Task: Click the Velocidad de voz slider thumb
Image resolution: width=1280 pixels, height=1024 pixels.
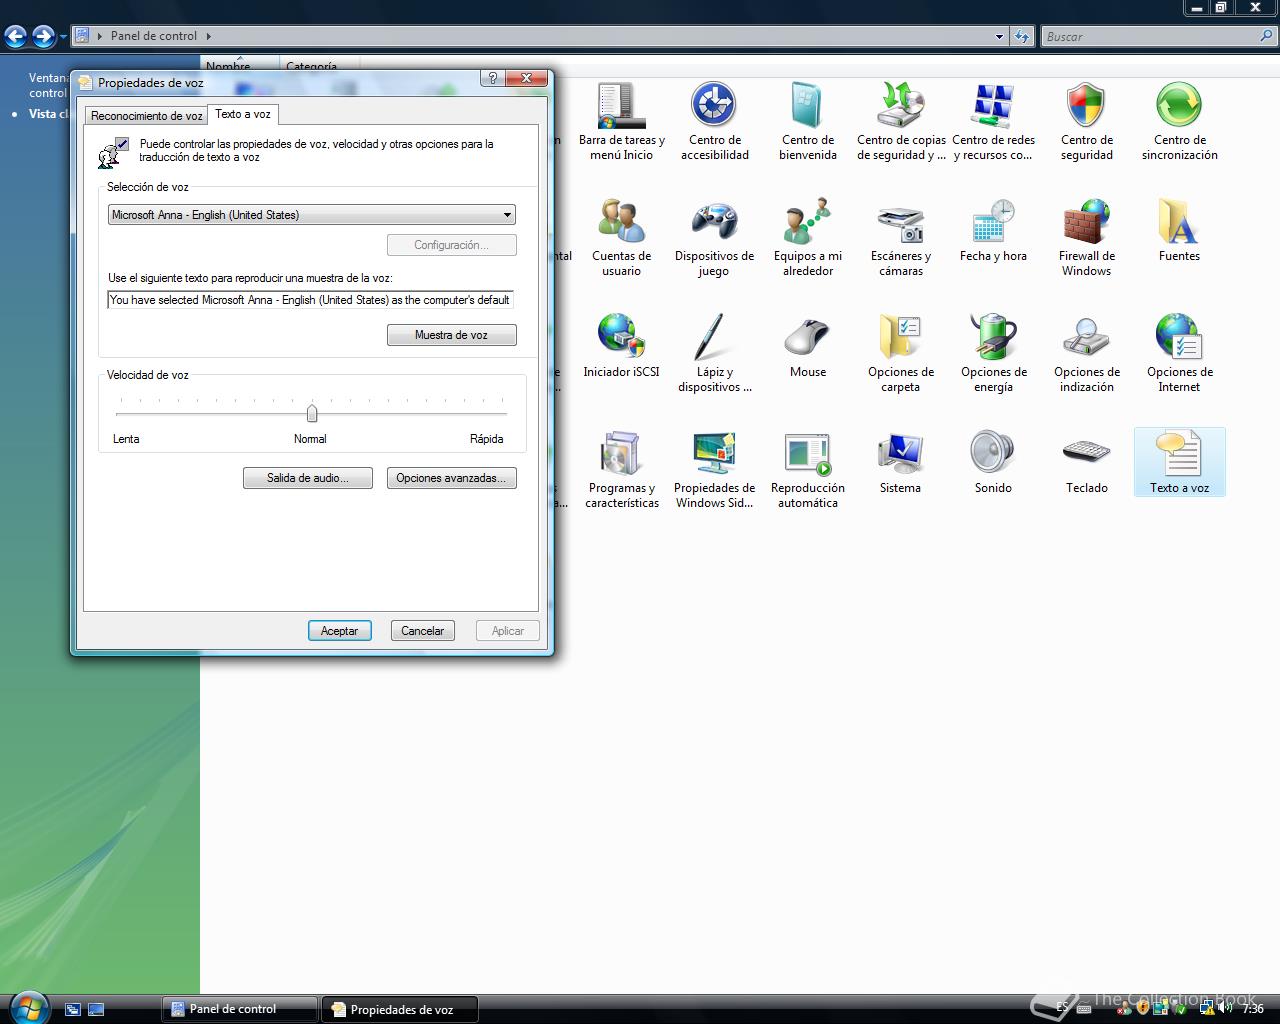Action: 312,413
